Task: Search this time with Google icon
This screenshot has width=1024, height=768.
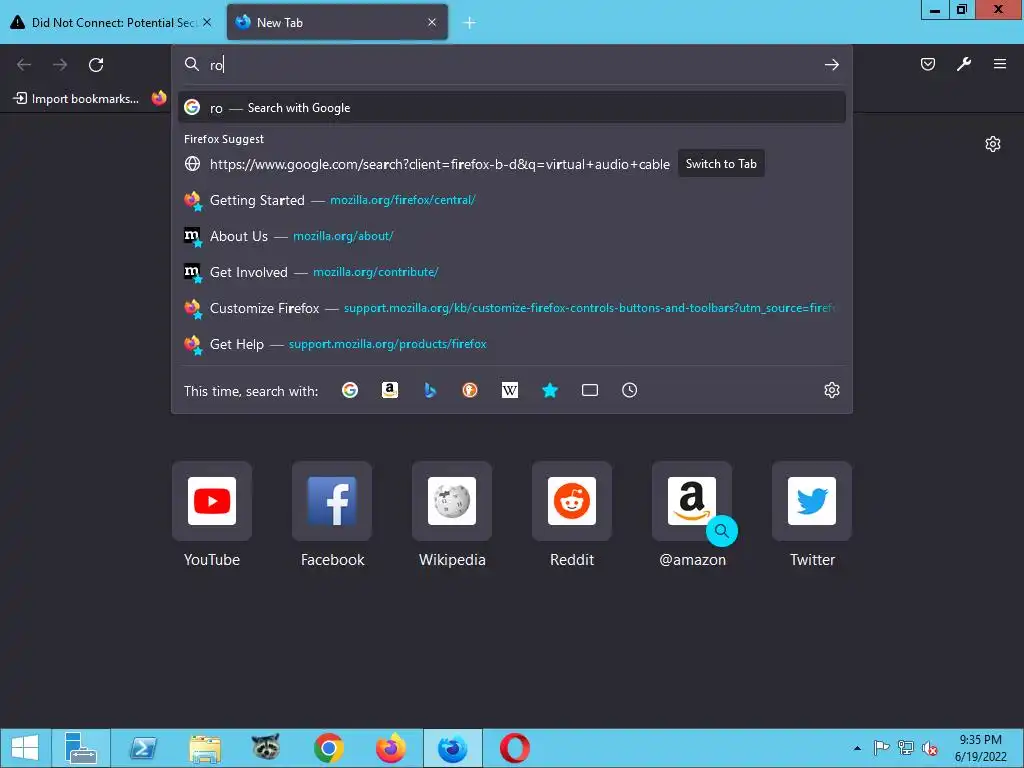Action: (350, 390)
